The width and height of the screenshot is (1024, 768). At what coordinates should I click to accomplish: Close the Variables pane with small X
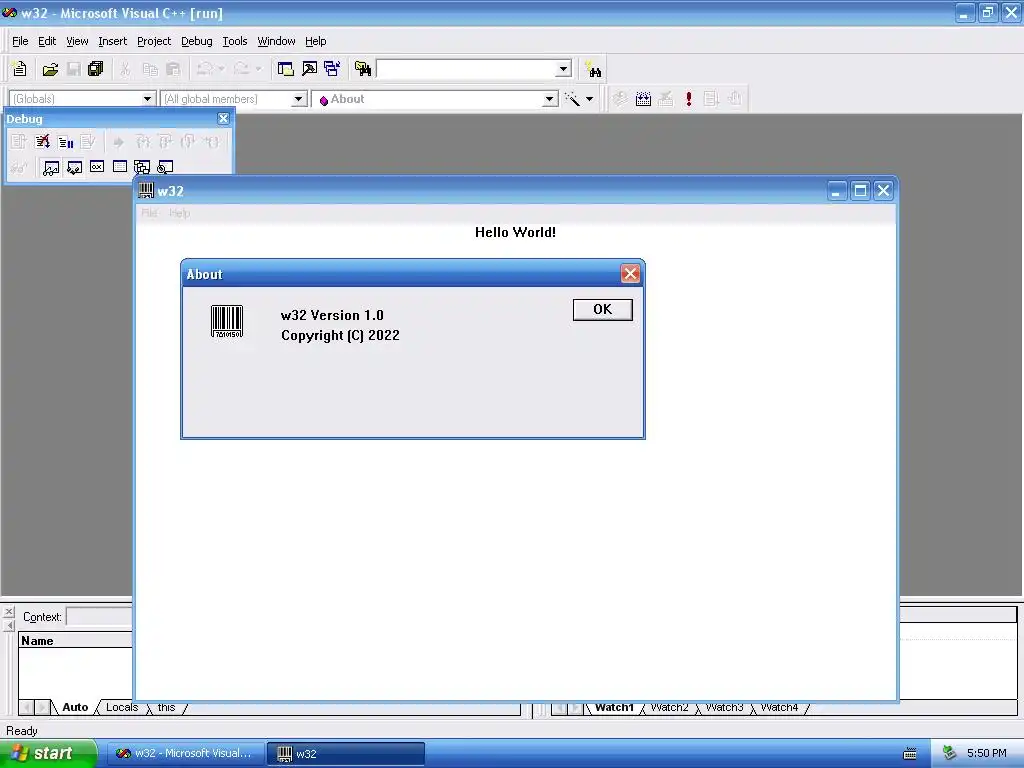coord(8,612)
